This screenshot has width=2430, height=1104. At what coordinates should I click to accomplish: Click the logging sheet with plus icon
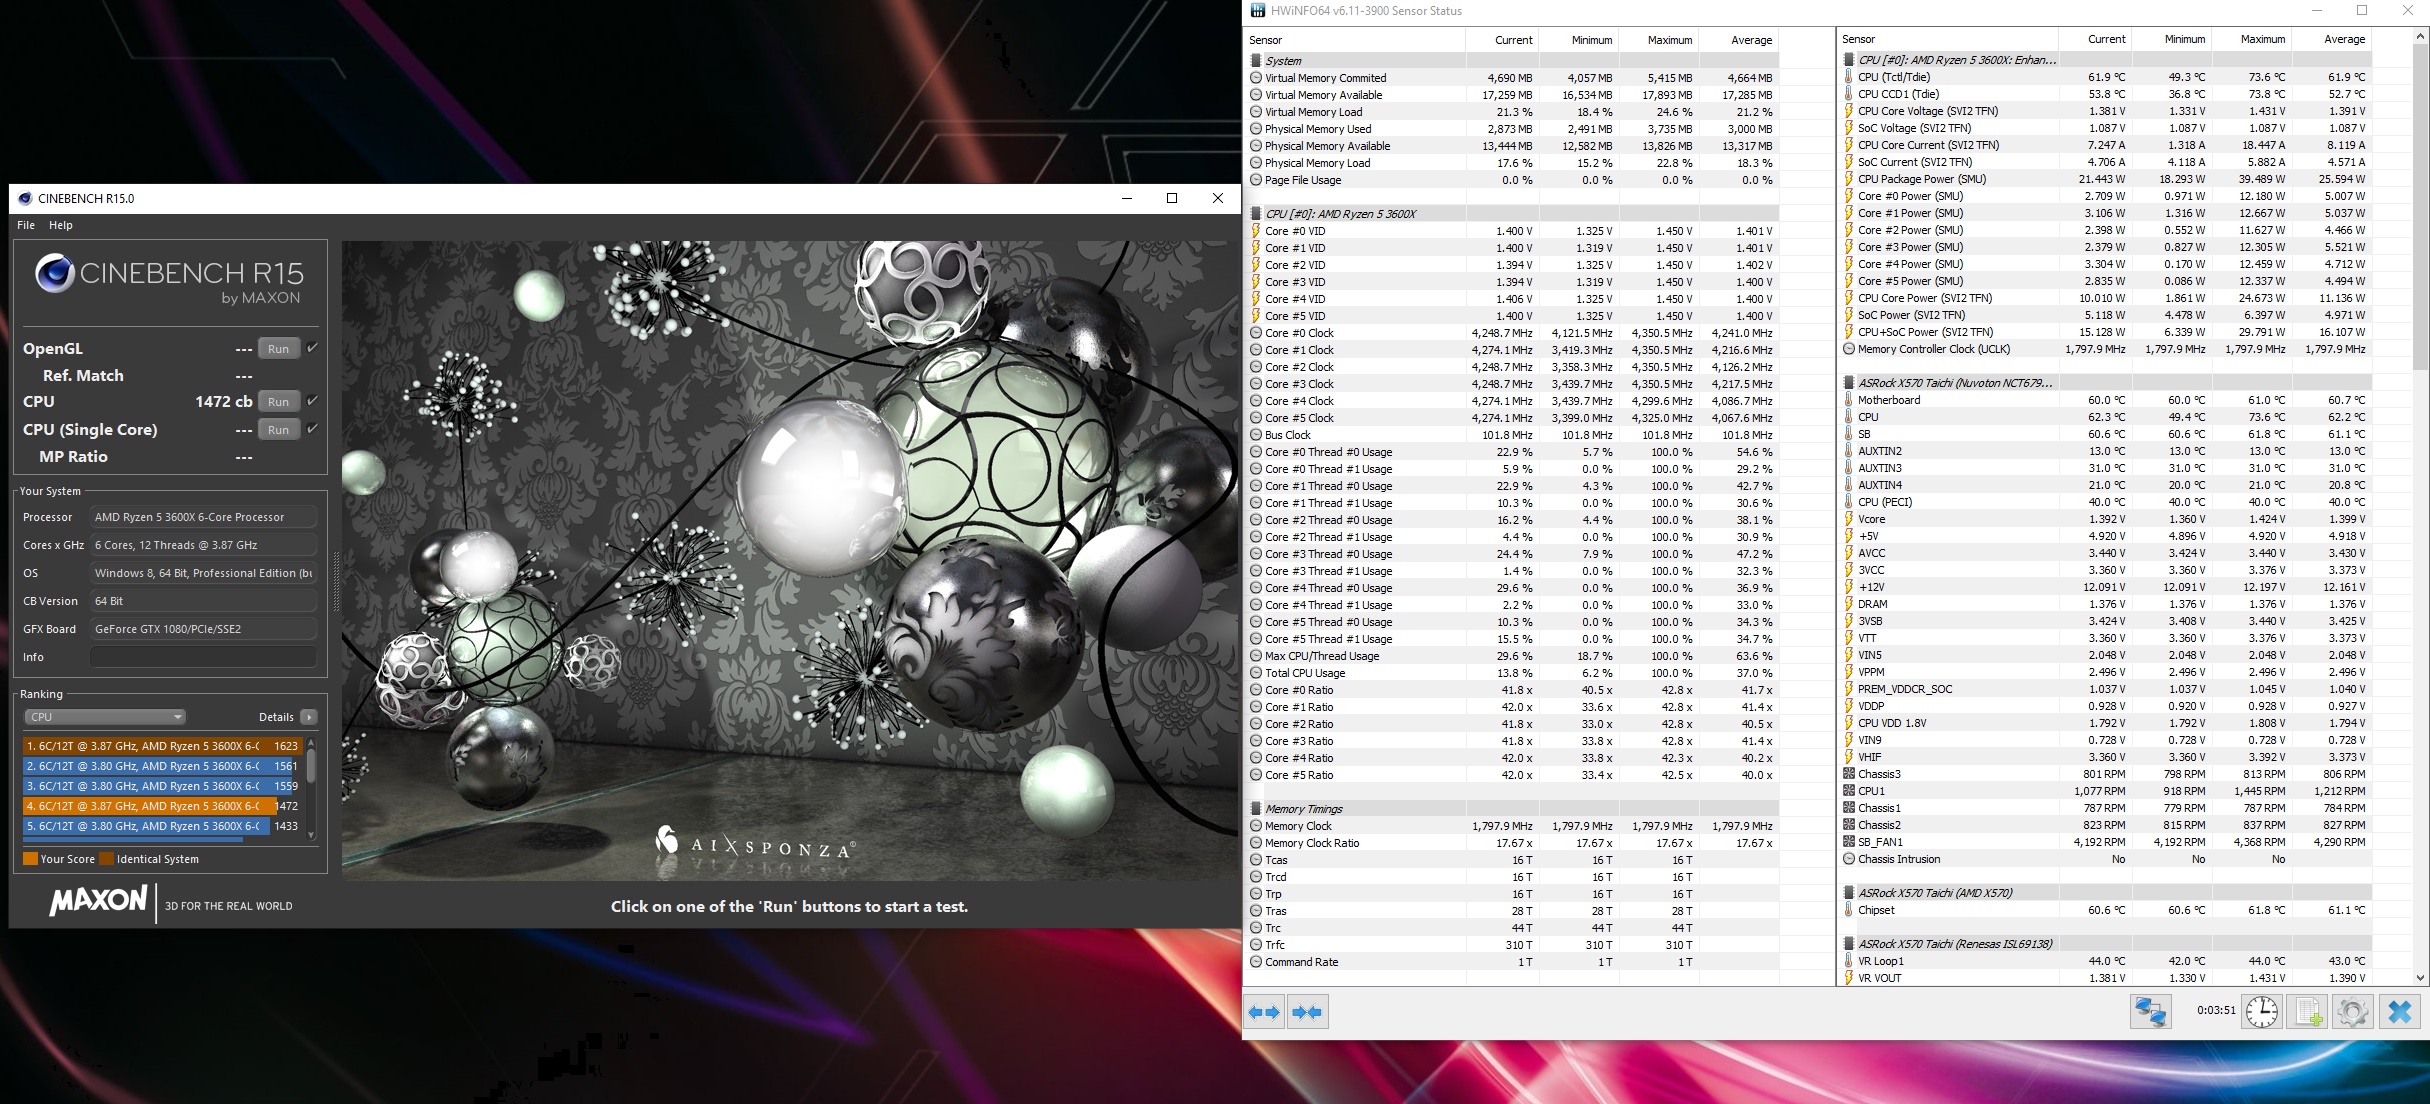tap(2308, 1012)
